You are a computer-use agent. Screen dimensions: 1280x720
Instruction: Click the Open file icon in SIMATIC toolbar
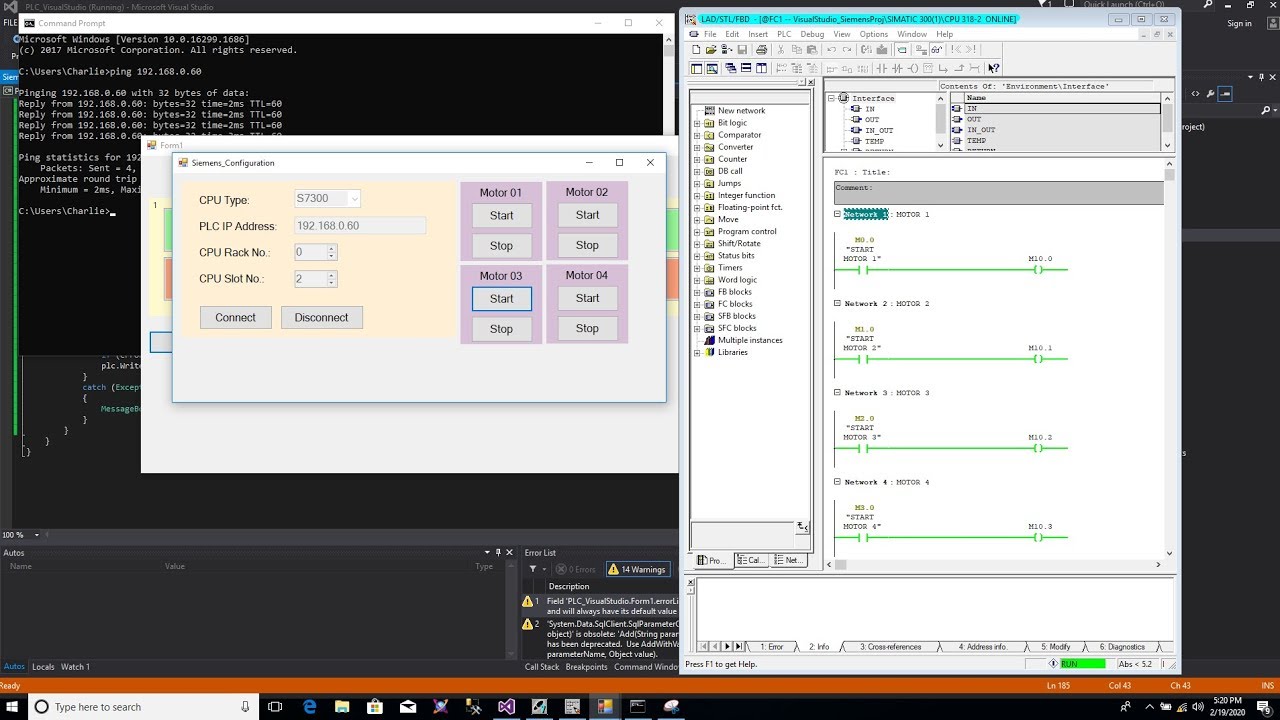[x=711, y=50]
